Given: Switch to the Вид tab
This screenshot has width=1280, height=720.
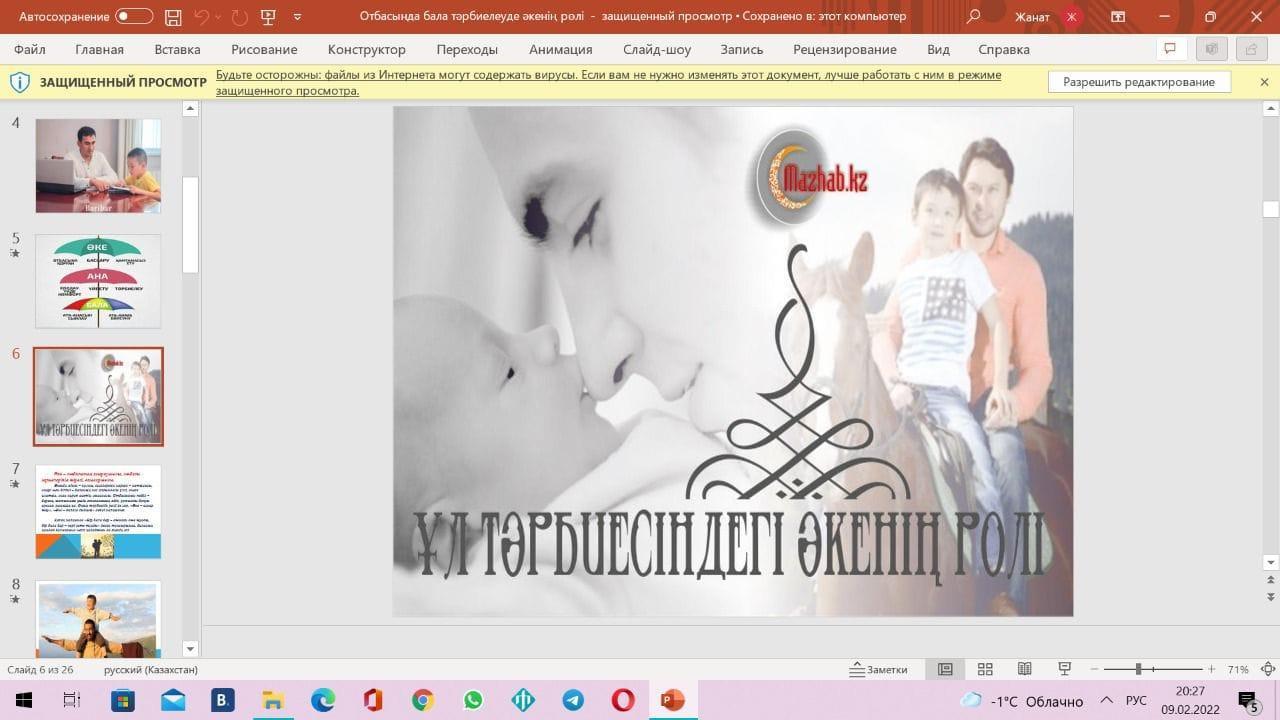Looking at the screenshot, I should [938, 49].
